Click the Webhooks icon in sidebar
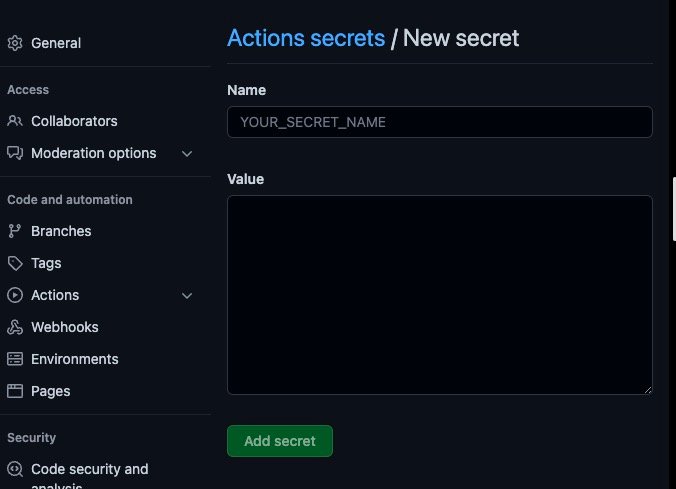The width and height of the screenshot is (676, 489). pyautogui.click(x=15, y=327)
